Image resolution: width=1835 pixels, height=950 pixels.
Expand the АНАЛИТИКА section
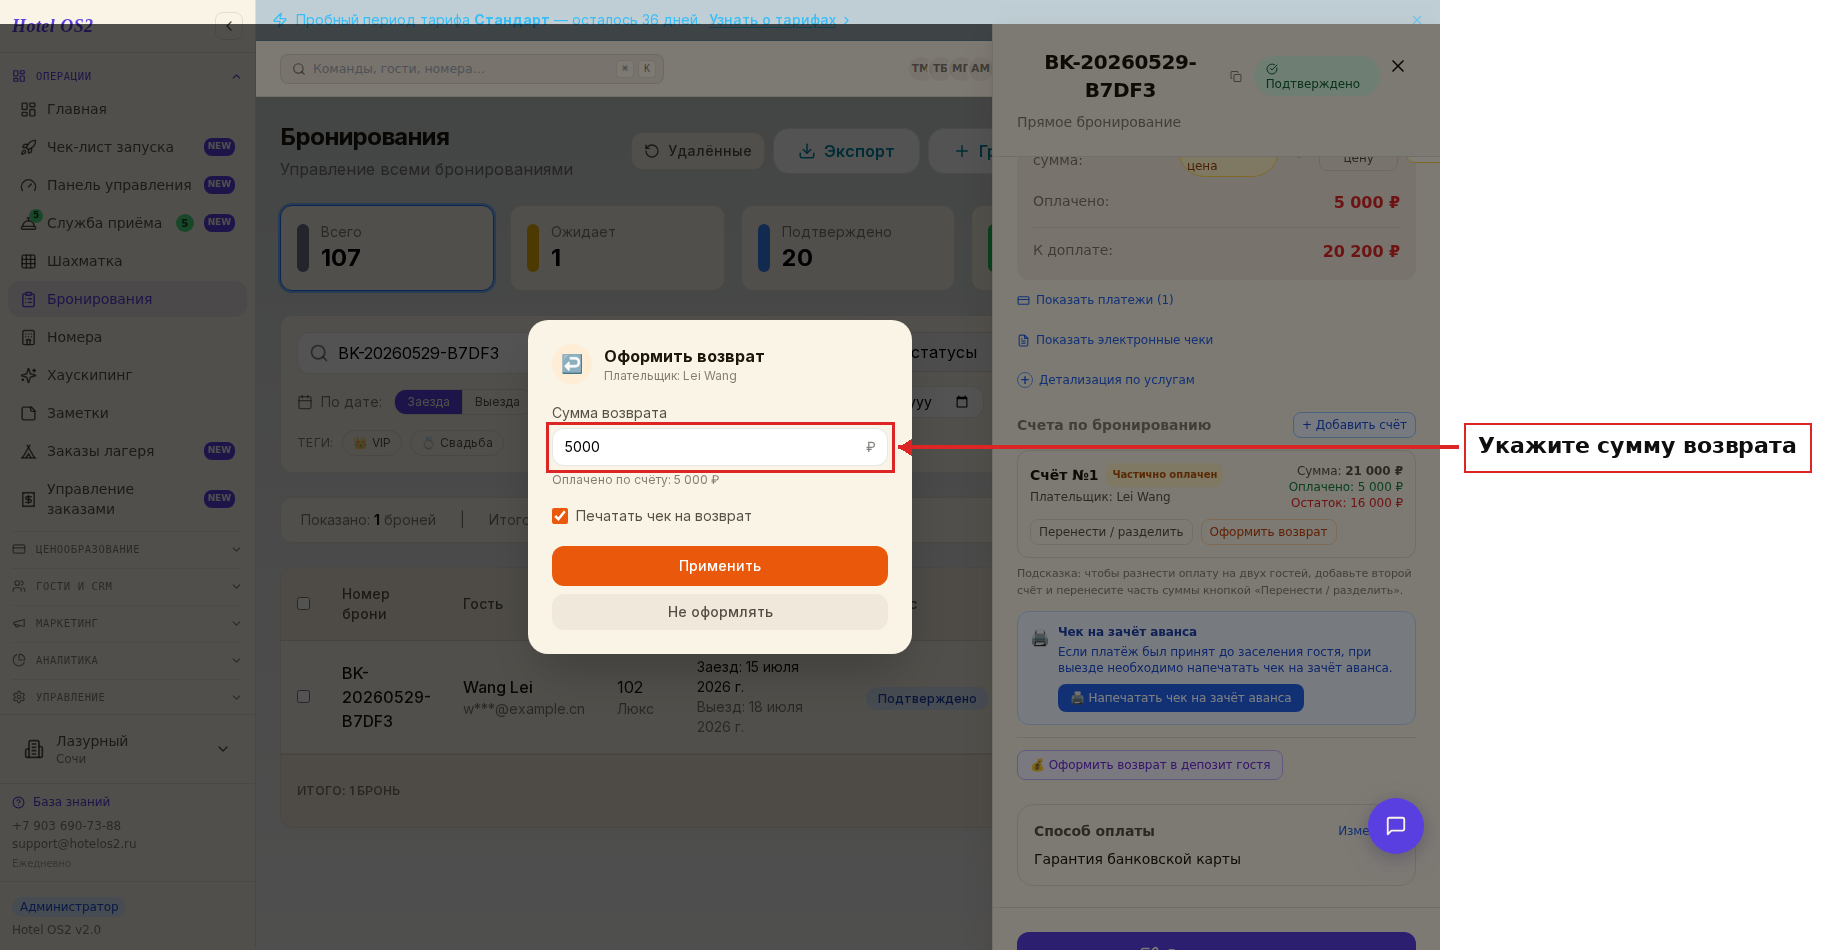236,660
